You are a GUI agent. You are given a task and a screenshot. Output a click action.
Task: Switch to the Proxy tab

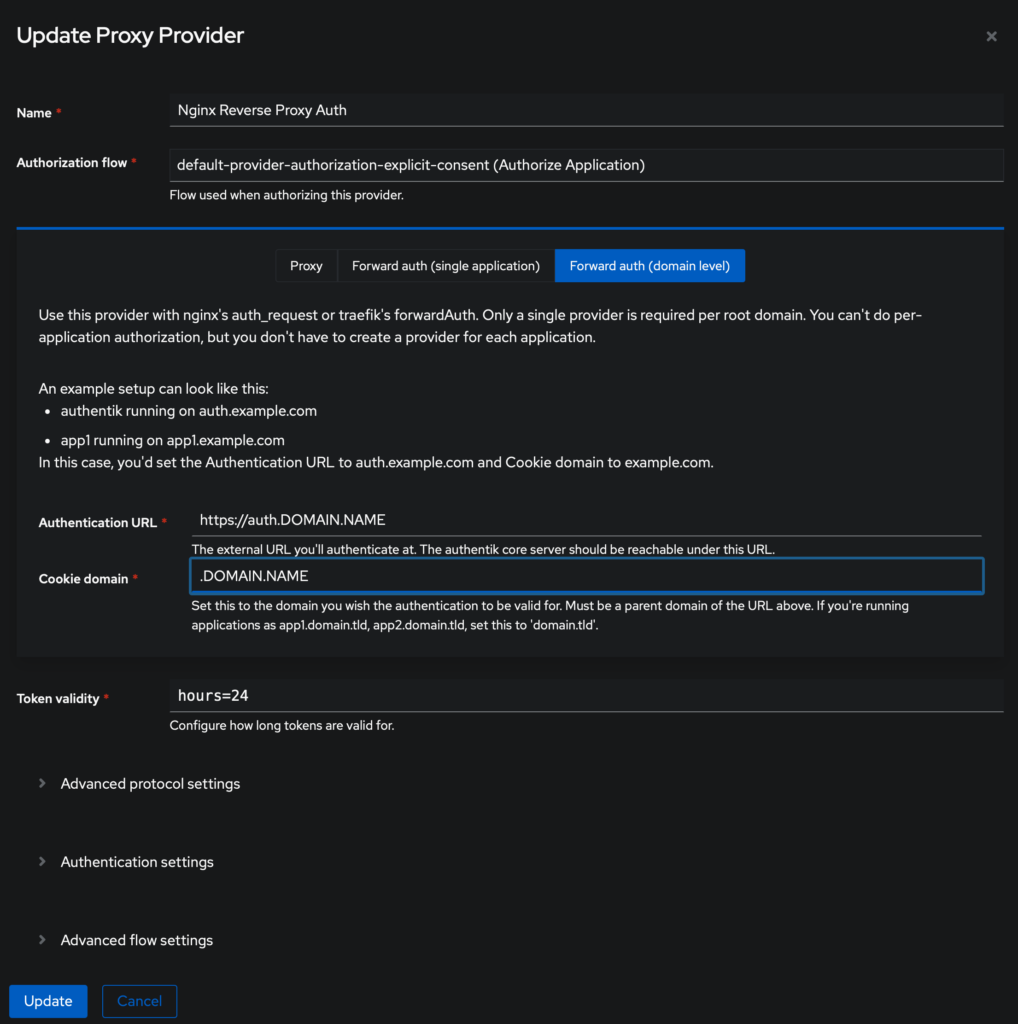(x=306, y=266)
